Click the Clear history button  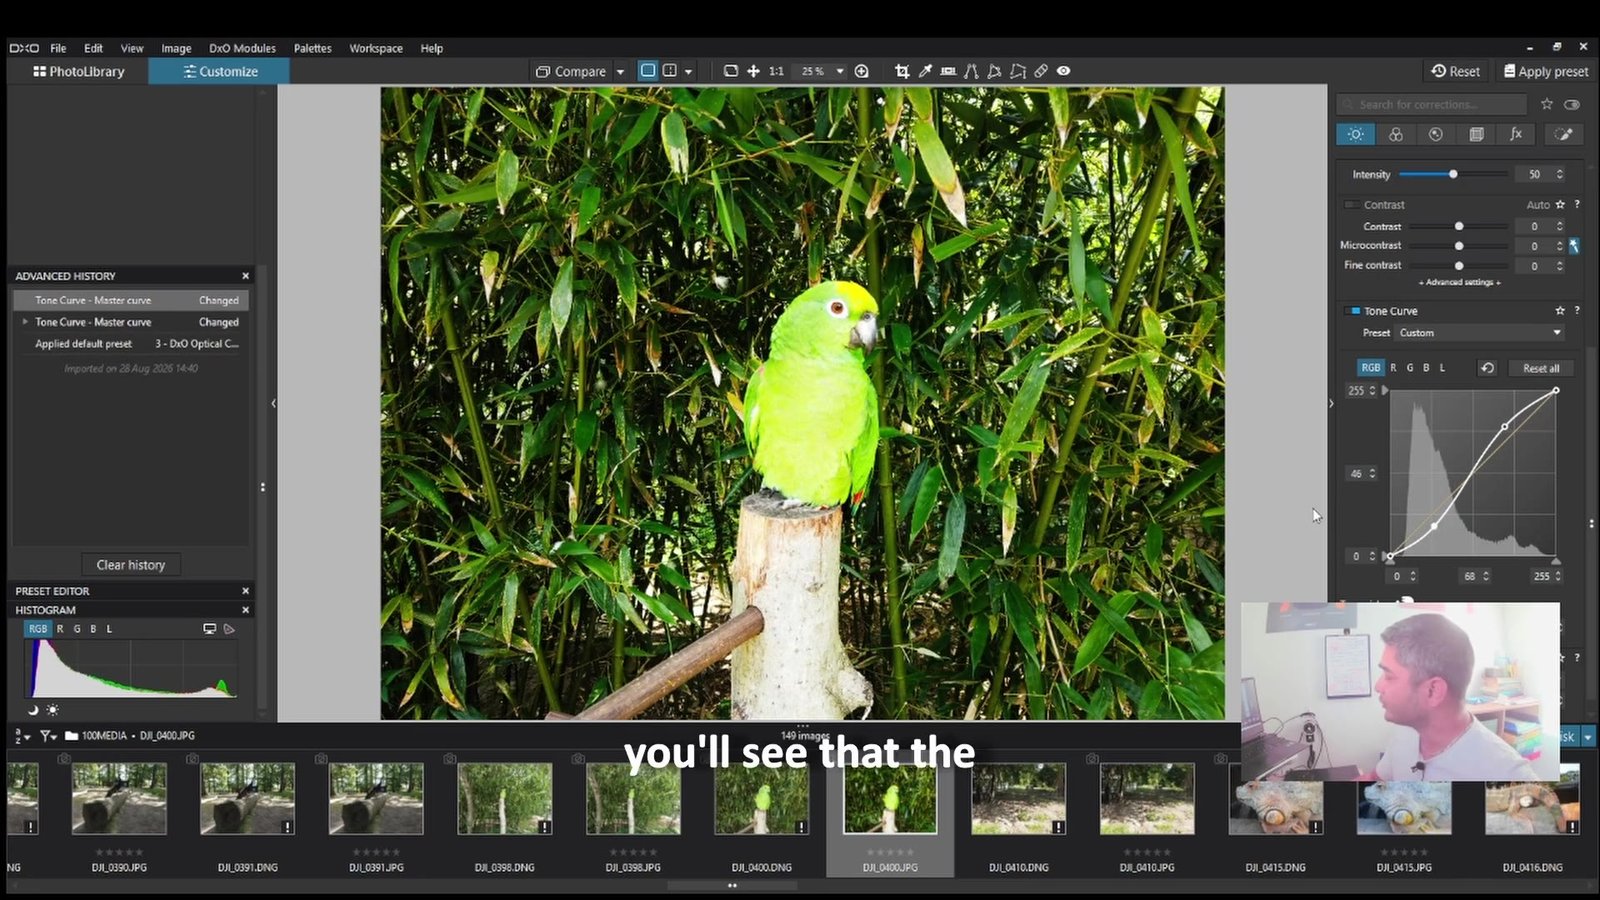pyautogui.click(x=131, y=565)
